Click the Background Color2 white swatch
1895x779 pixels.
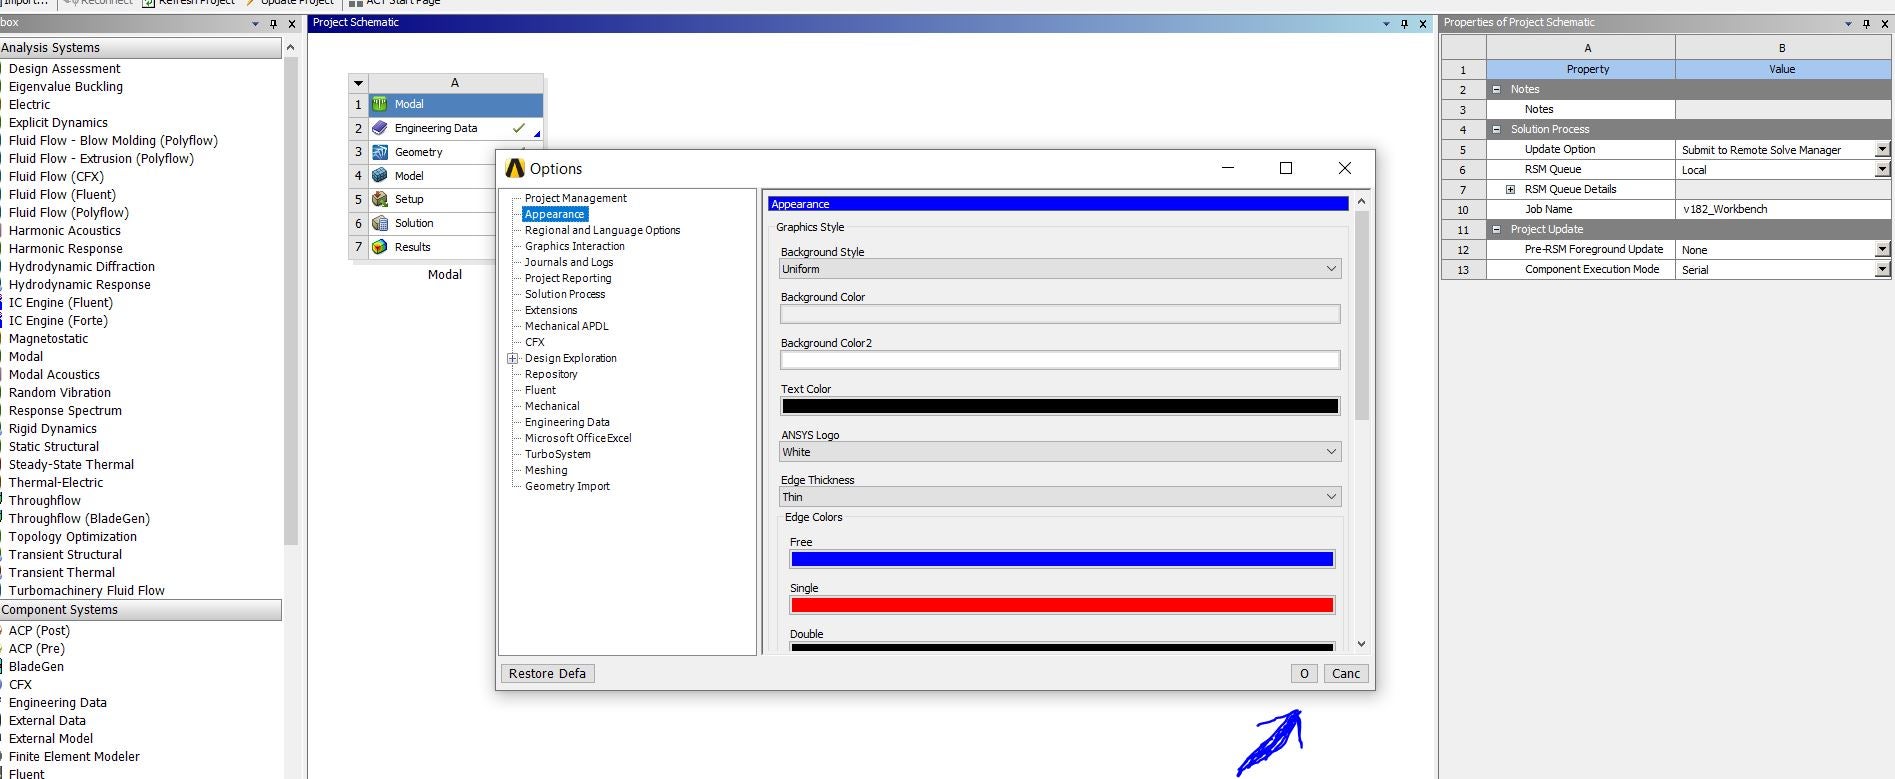point(1060,360)
